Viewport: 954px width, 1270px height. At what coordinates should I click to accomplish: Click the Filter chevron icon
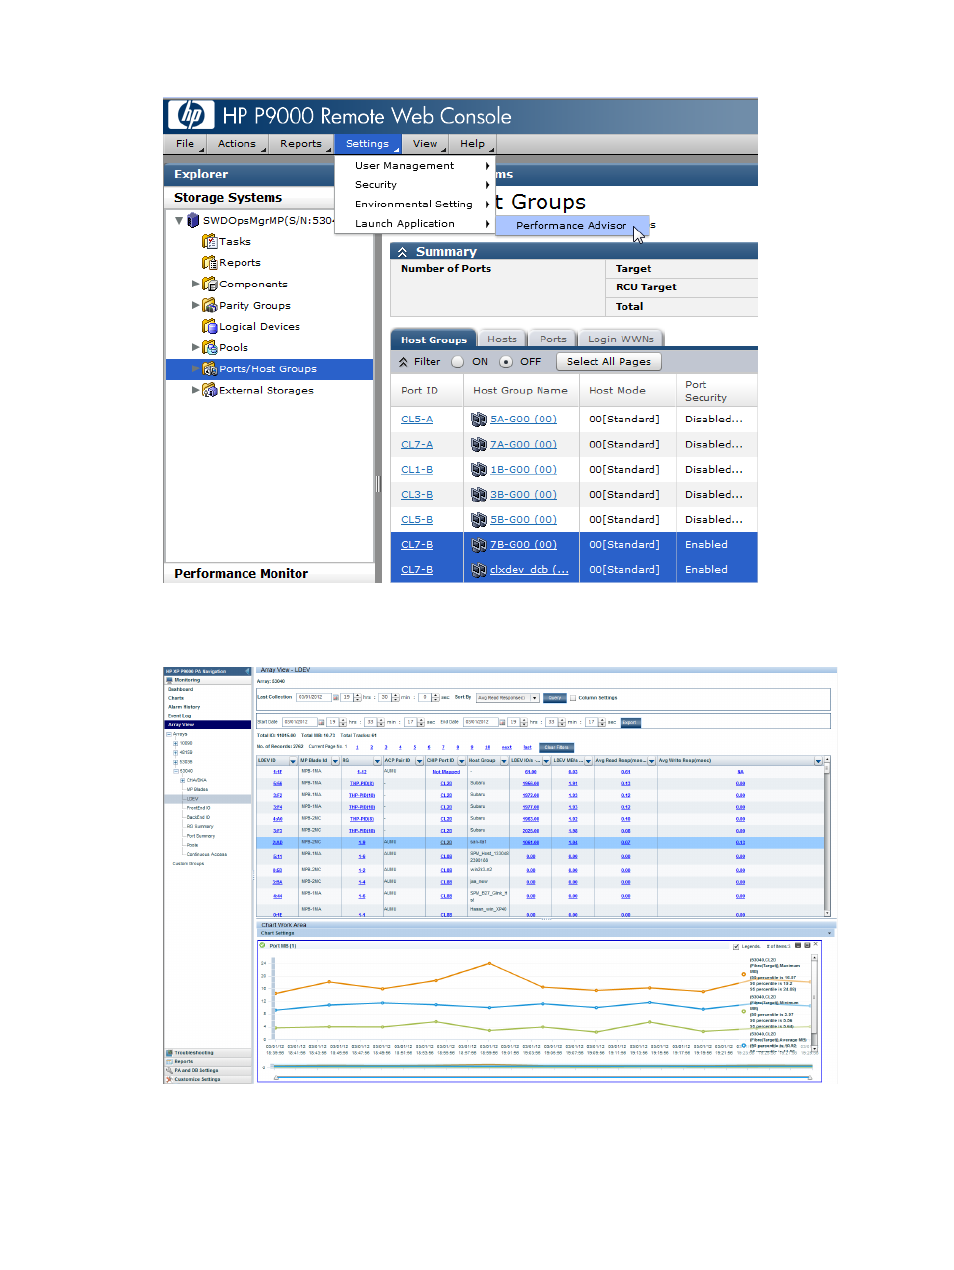(403, 362)
